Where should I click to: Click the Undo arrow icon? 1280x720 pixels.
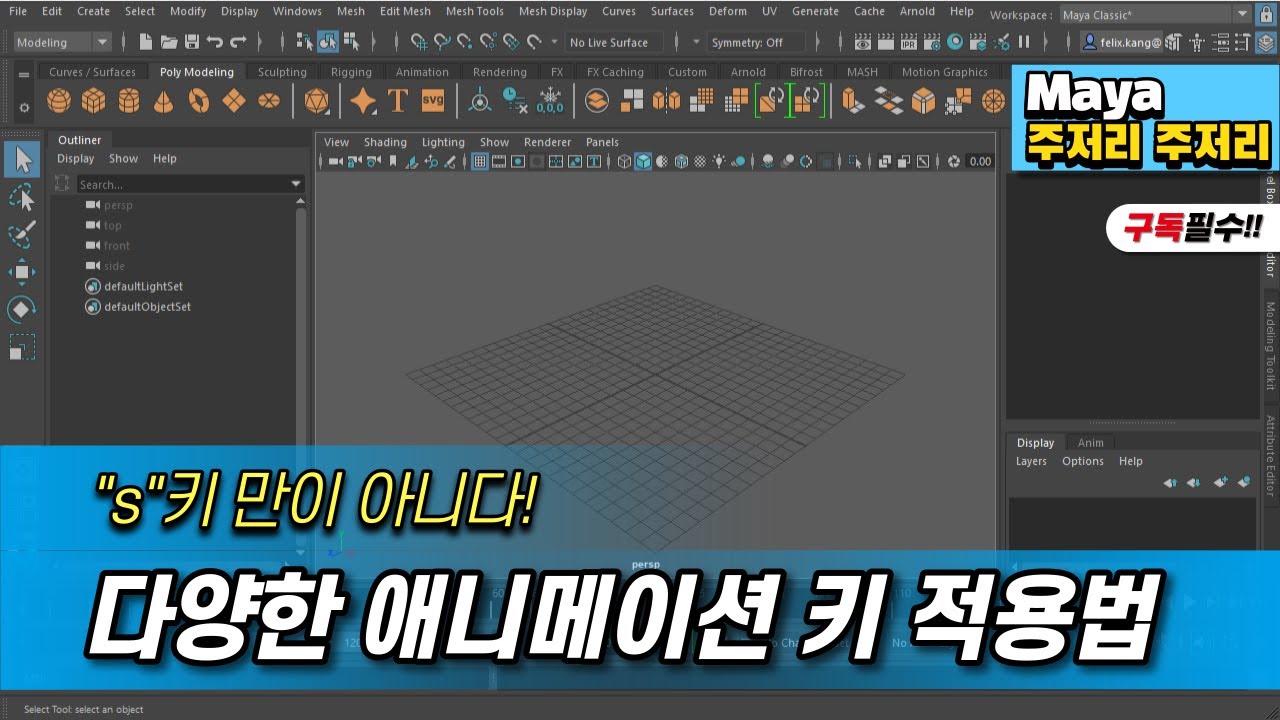point(214,42)
